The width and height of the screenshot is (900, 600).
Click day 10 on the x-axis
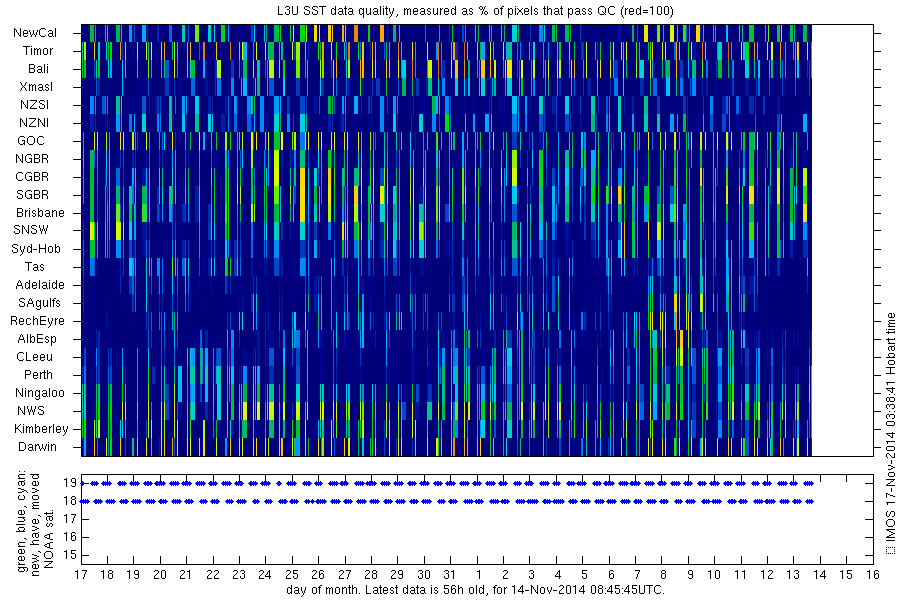coord(713,575)
